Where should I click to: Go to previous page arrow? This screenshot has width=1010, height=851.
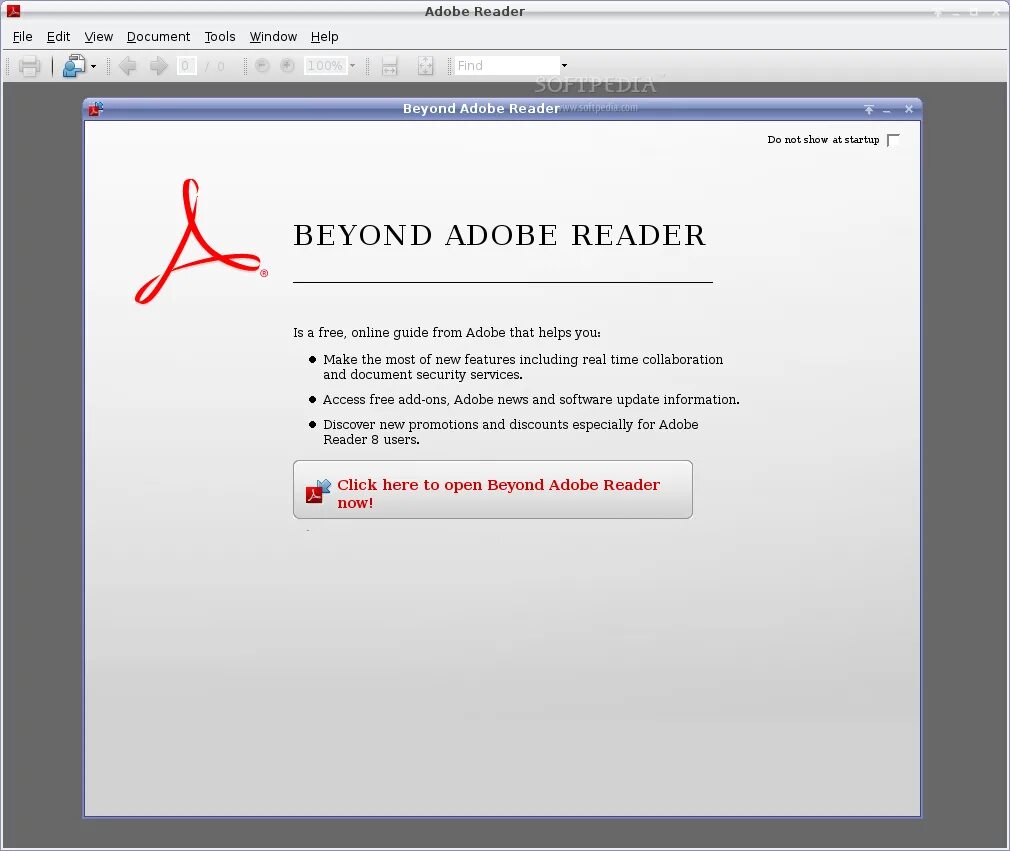point(128,66)
